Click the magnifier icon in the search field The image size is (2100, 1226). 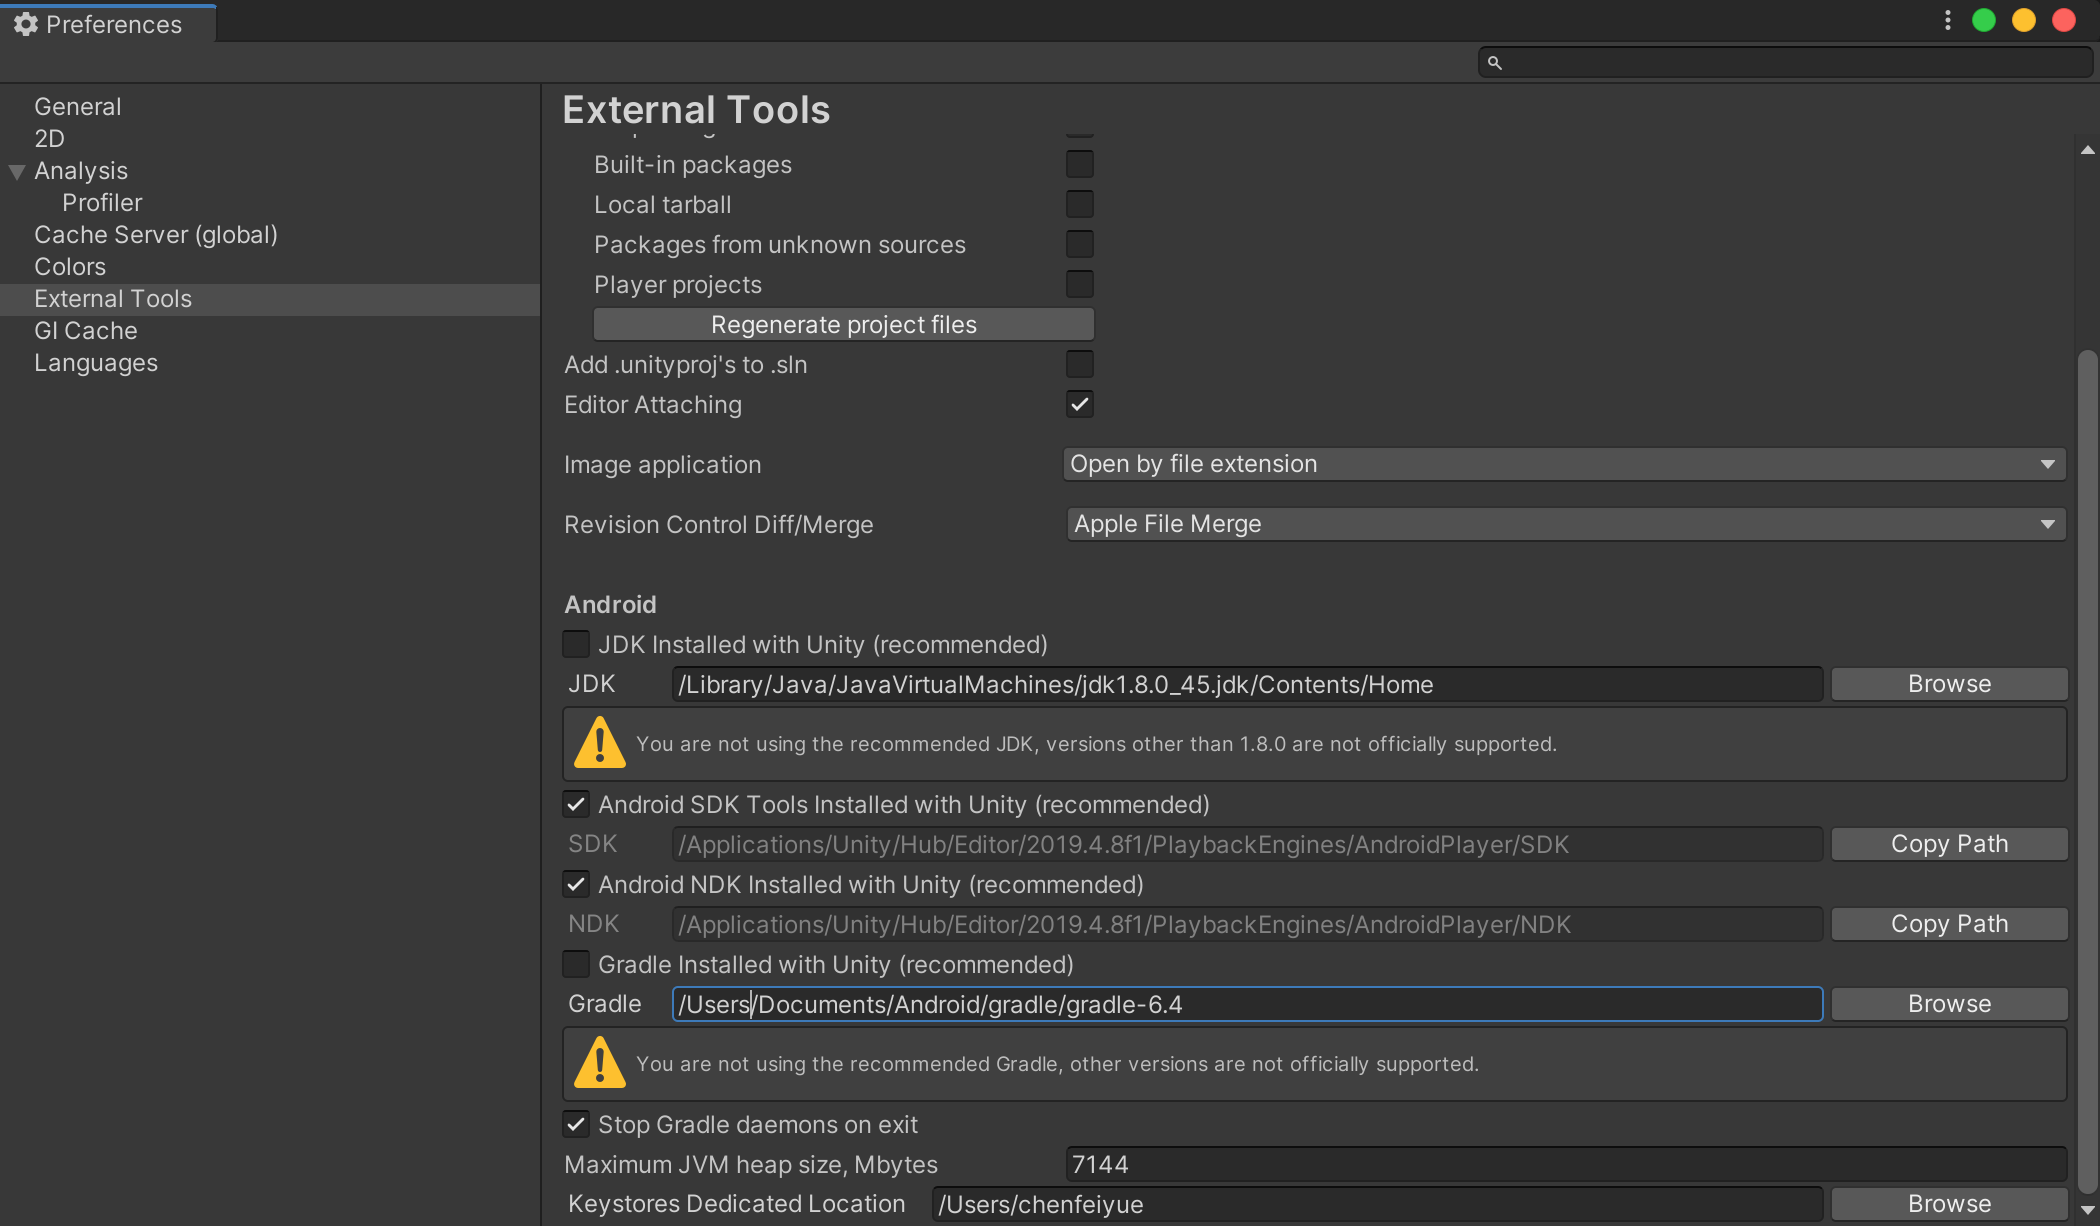(1496, 62)
